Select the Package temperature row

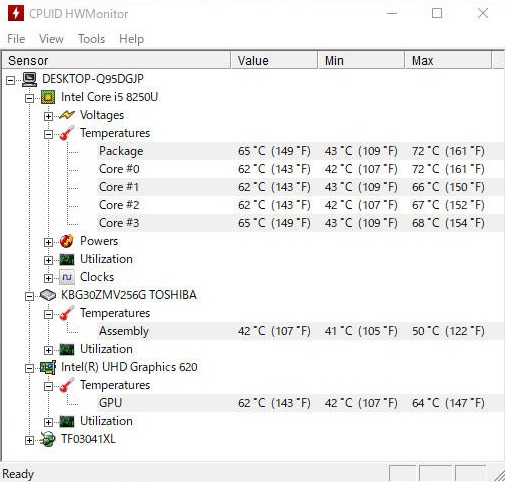(300, 151)
